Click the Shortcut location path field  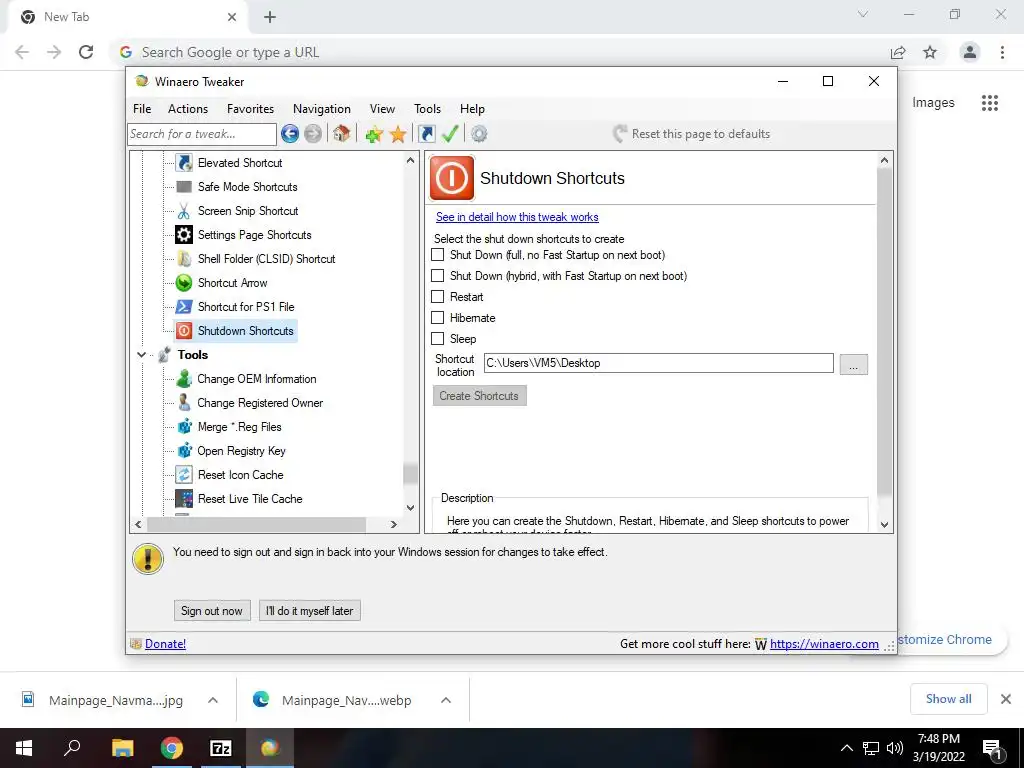(x=658, y=363)
